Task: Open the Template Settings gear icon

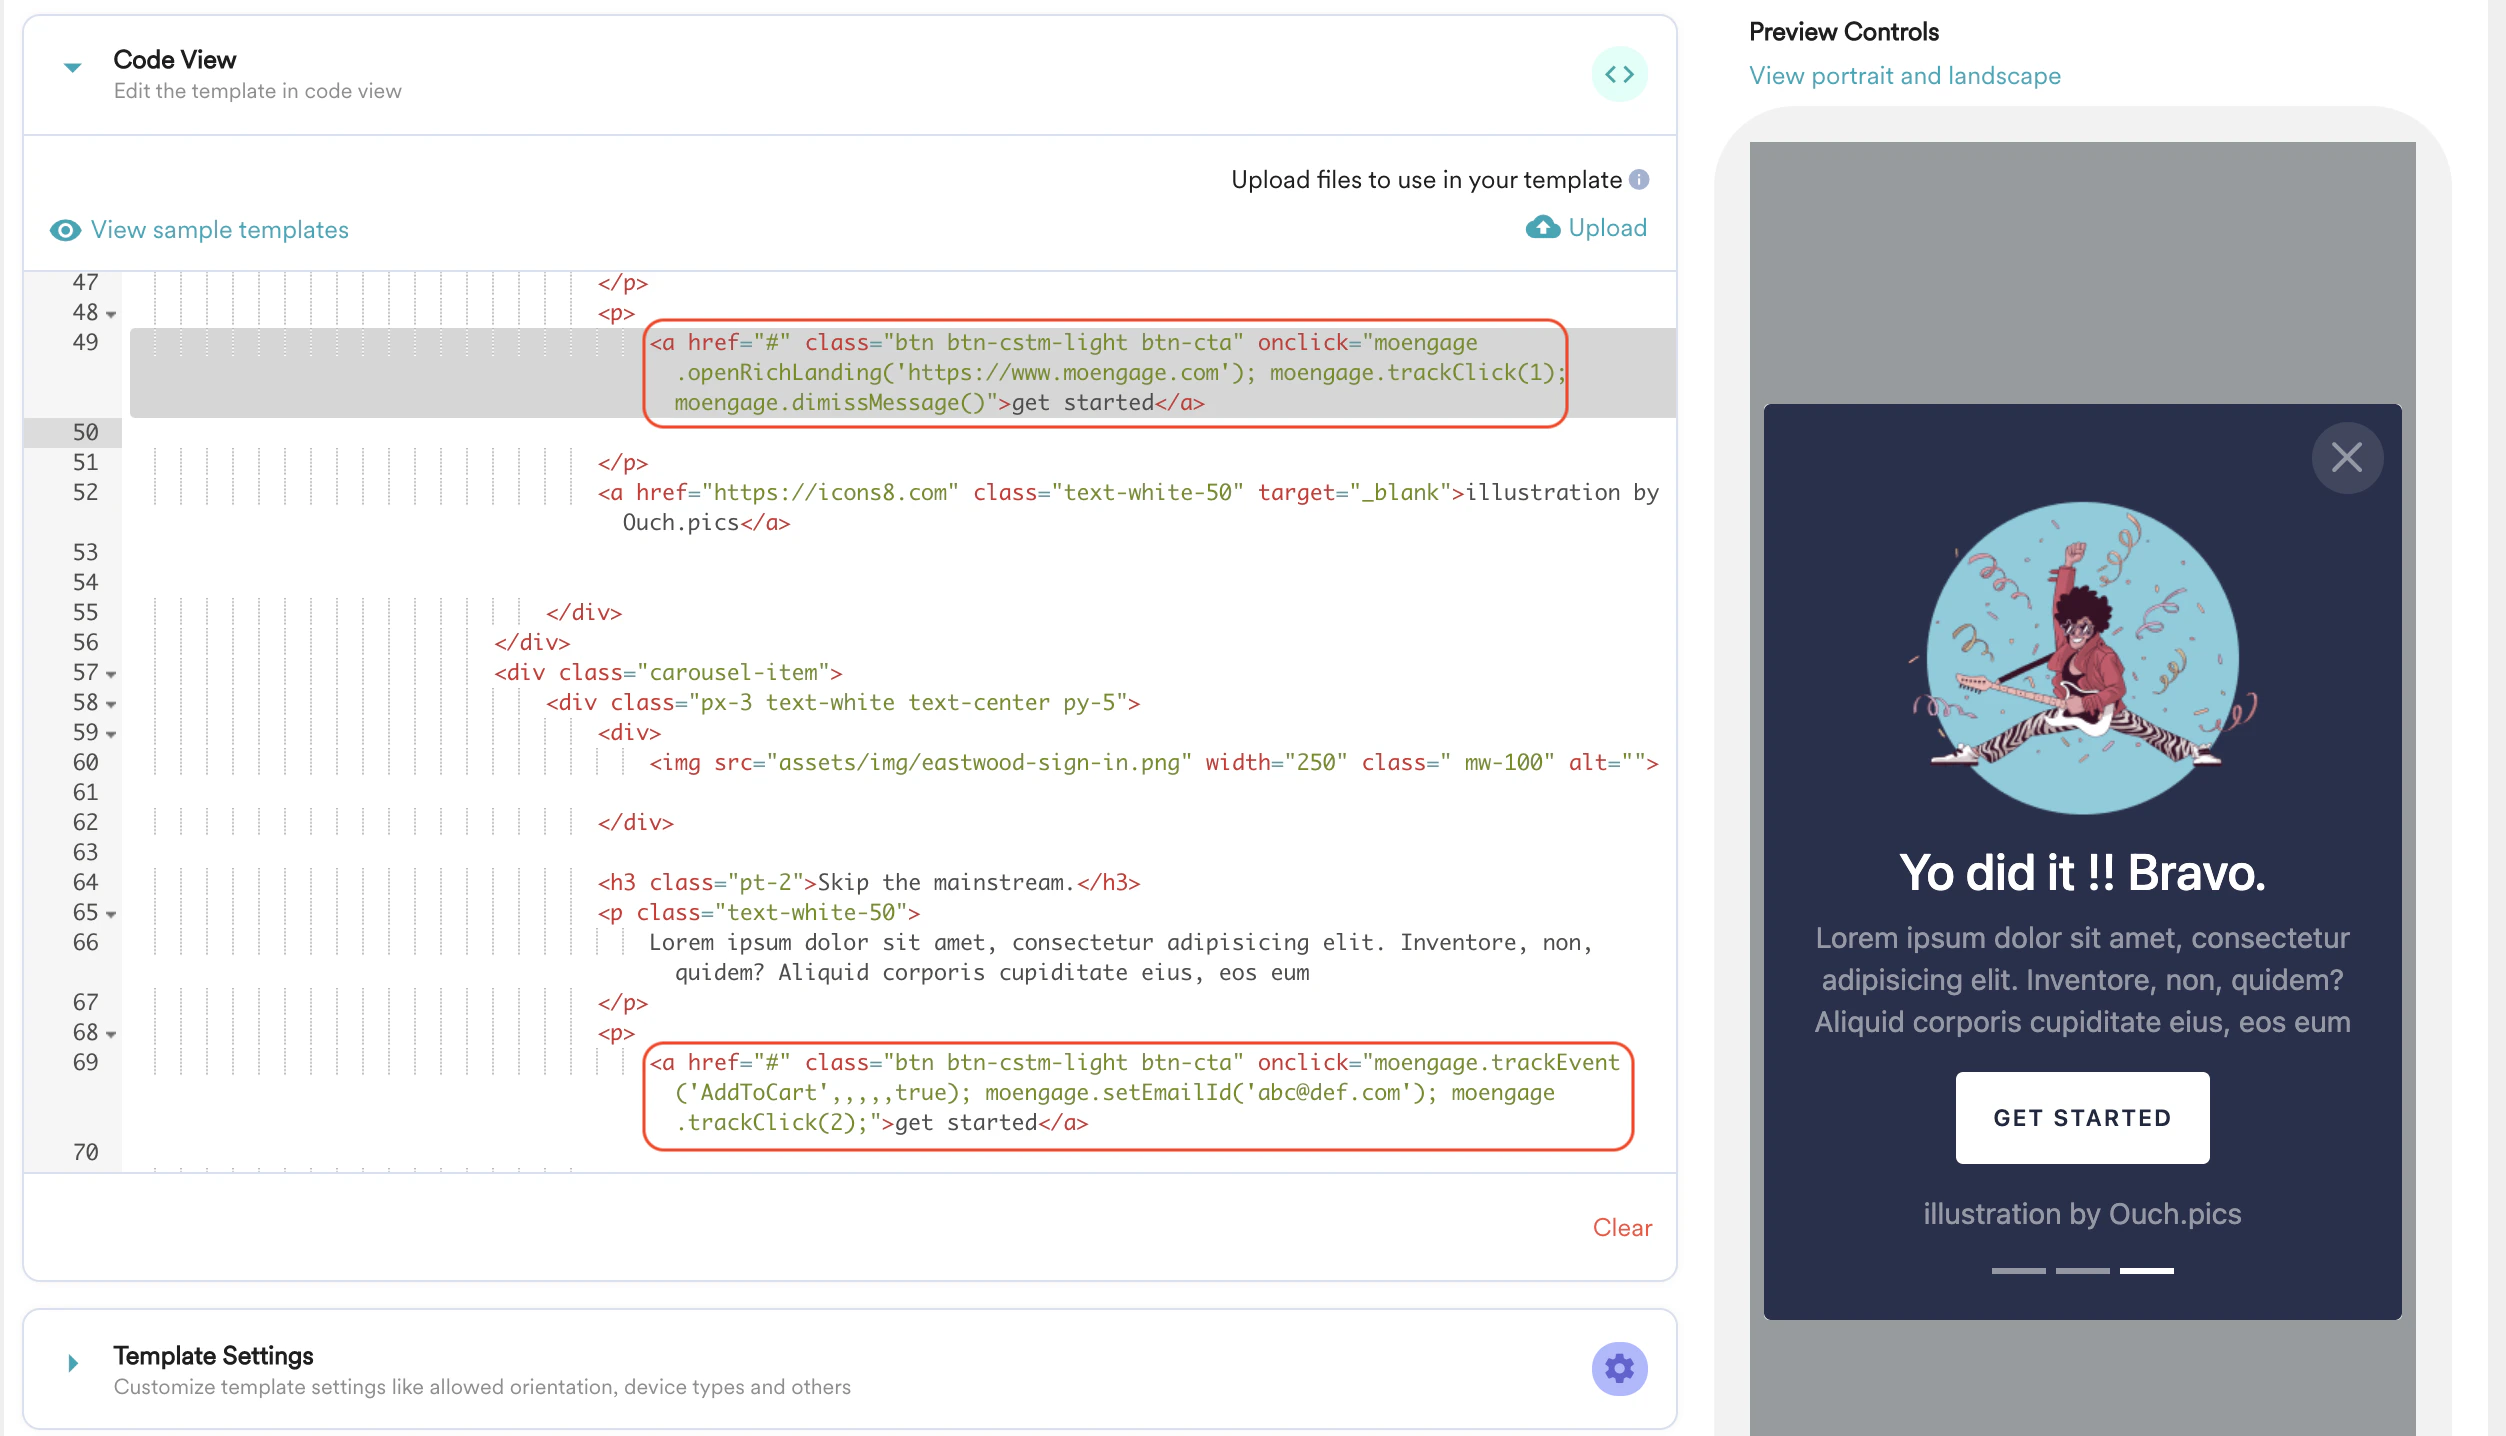Action: click(x=1619, y=1368)
